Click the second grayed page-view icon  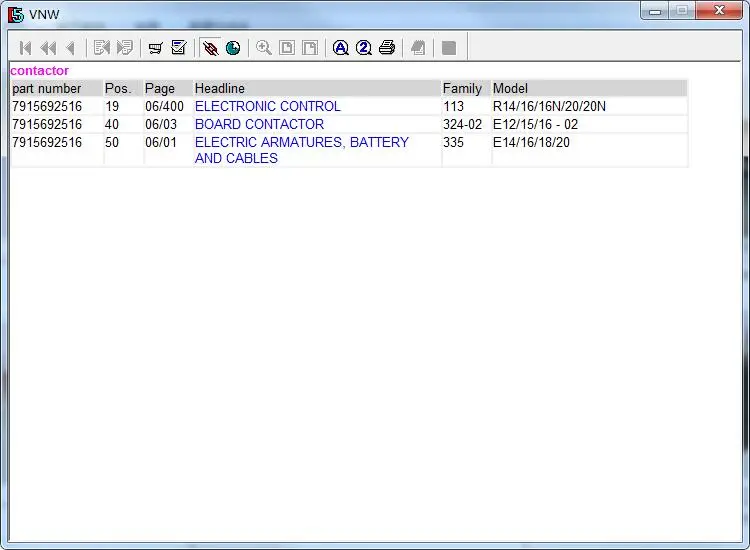coord(310,48)
